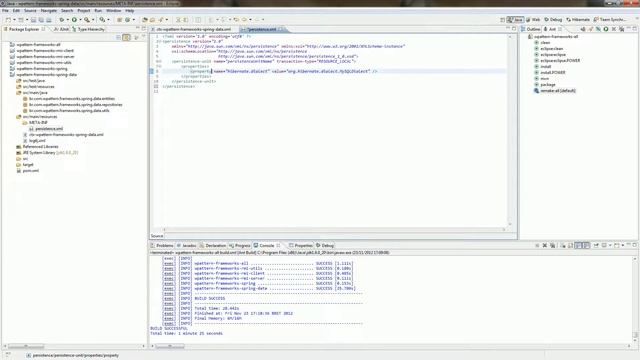
Task: Select wpattern-frameworks-spring-data project
Action: click(47, 75)
